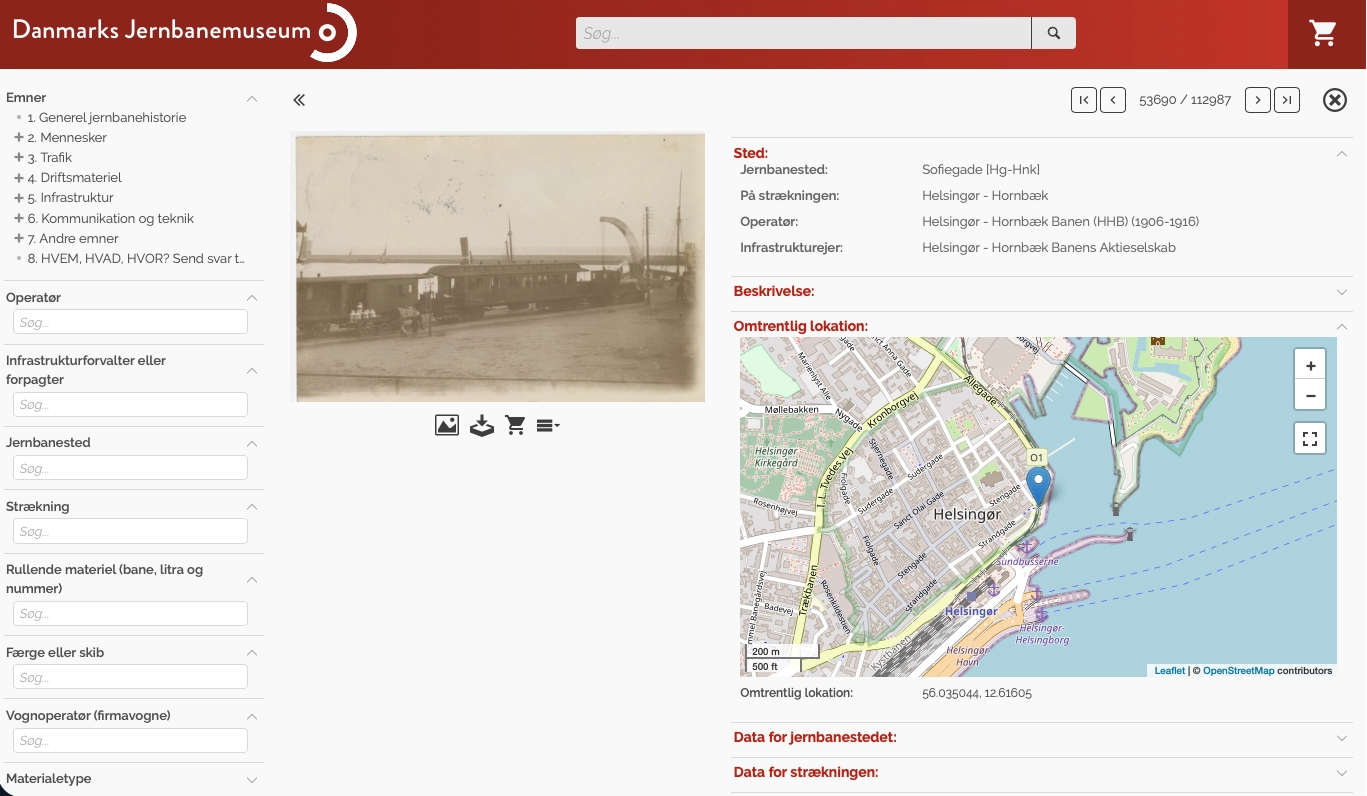The width and height of the screenshot is (1367, 796).
Task: Expand the 7. Andre emner topic
Action: [19, 238]
